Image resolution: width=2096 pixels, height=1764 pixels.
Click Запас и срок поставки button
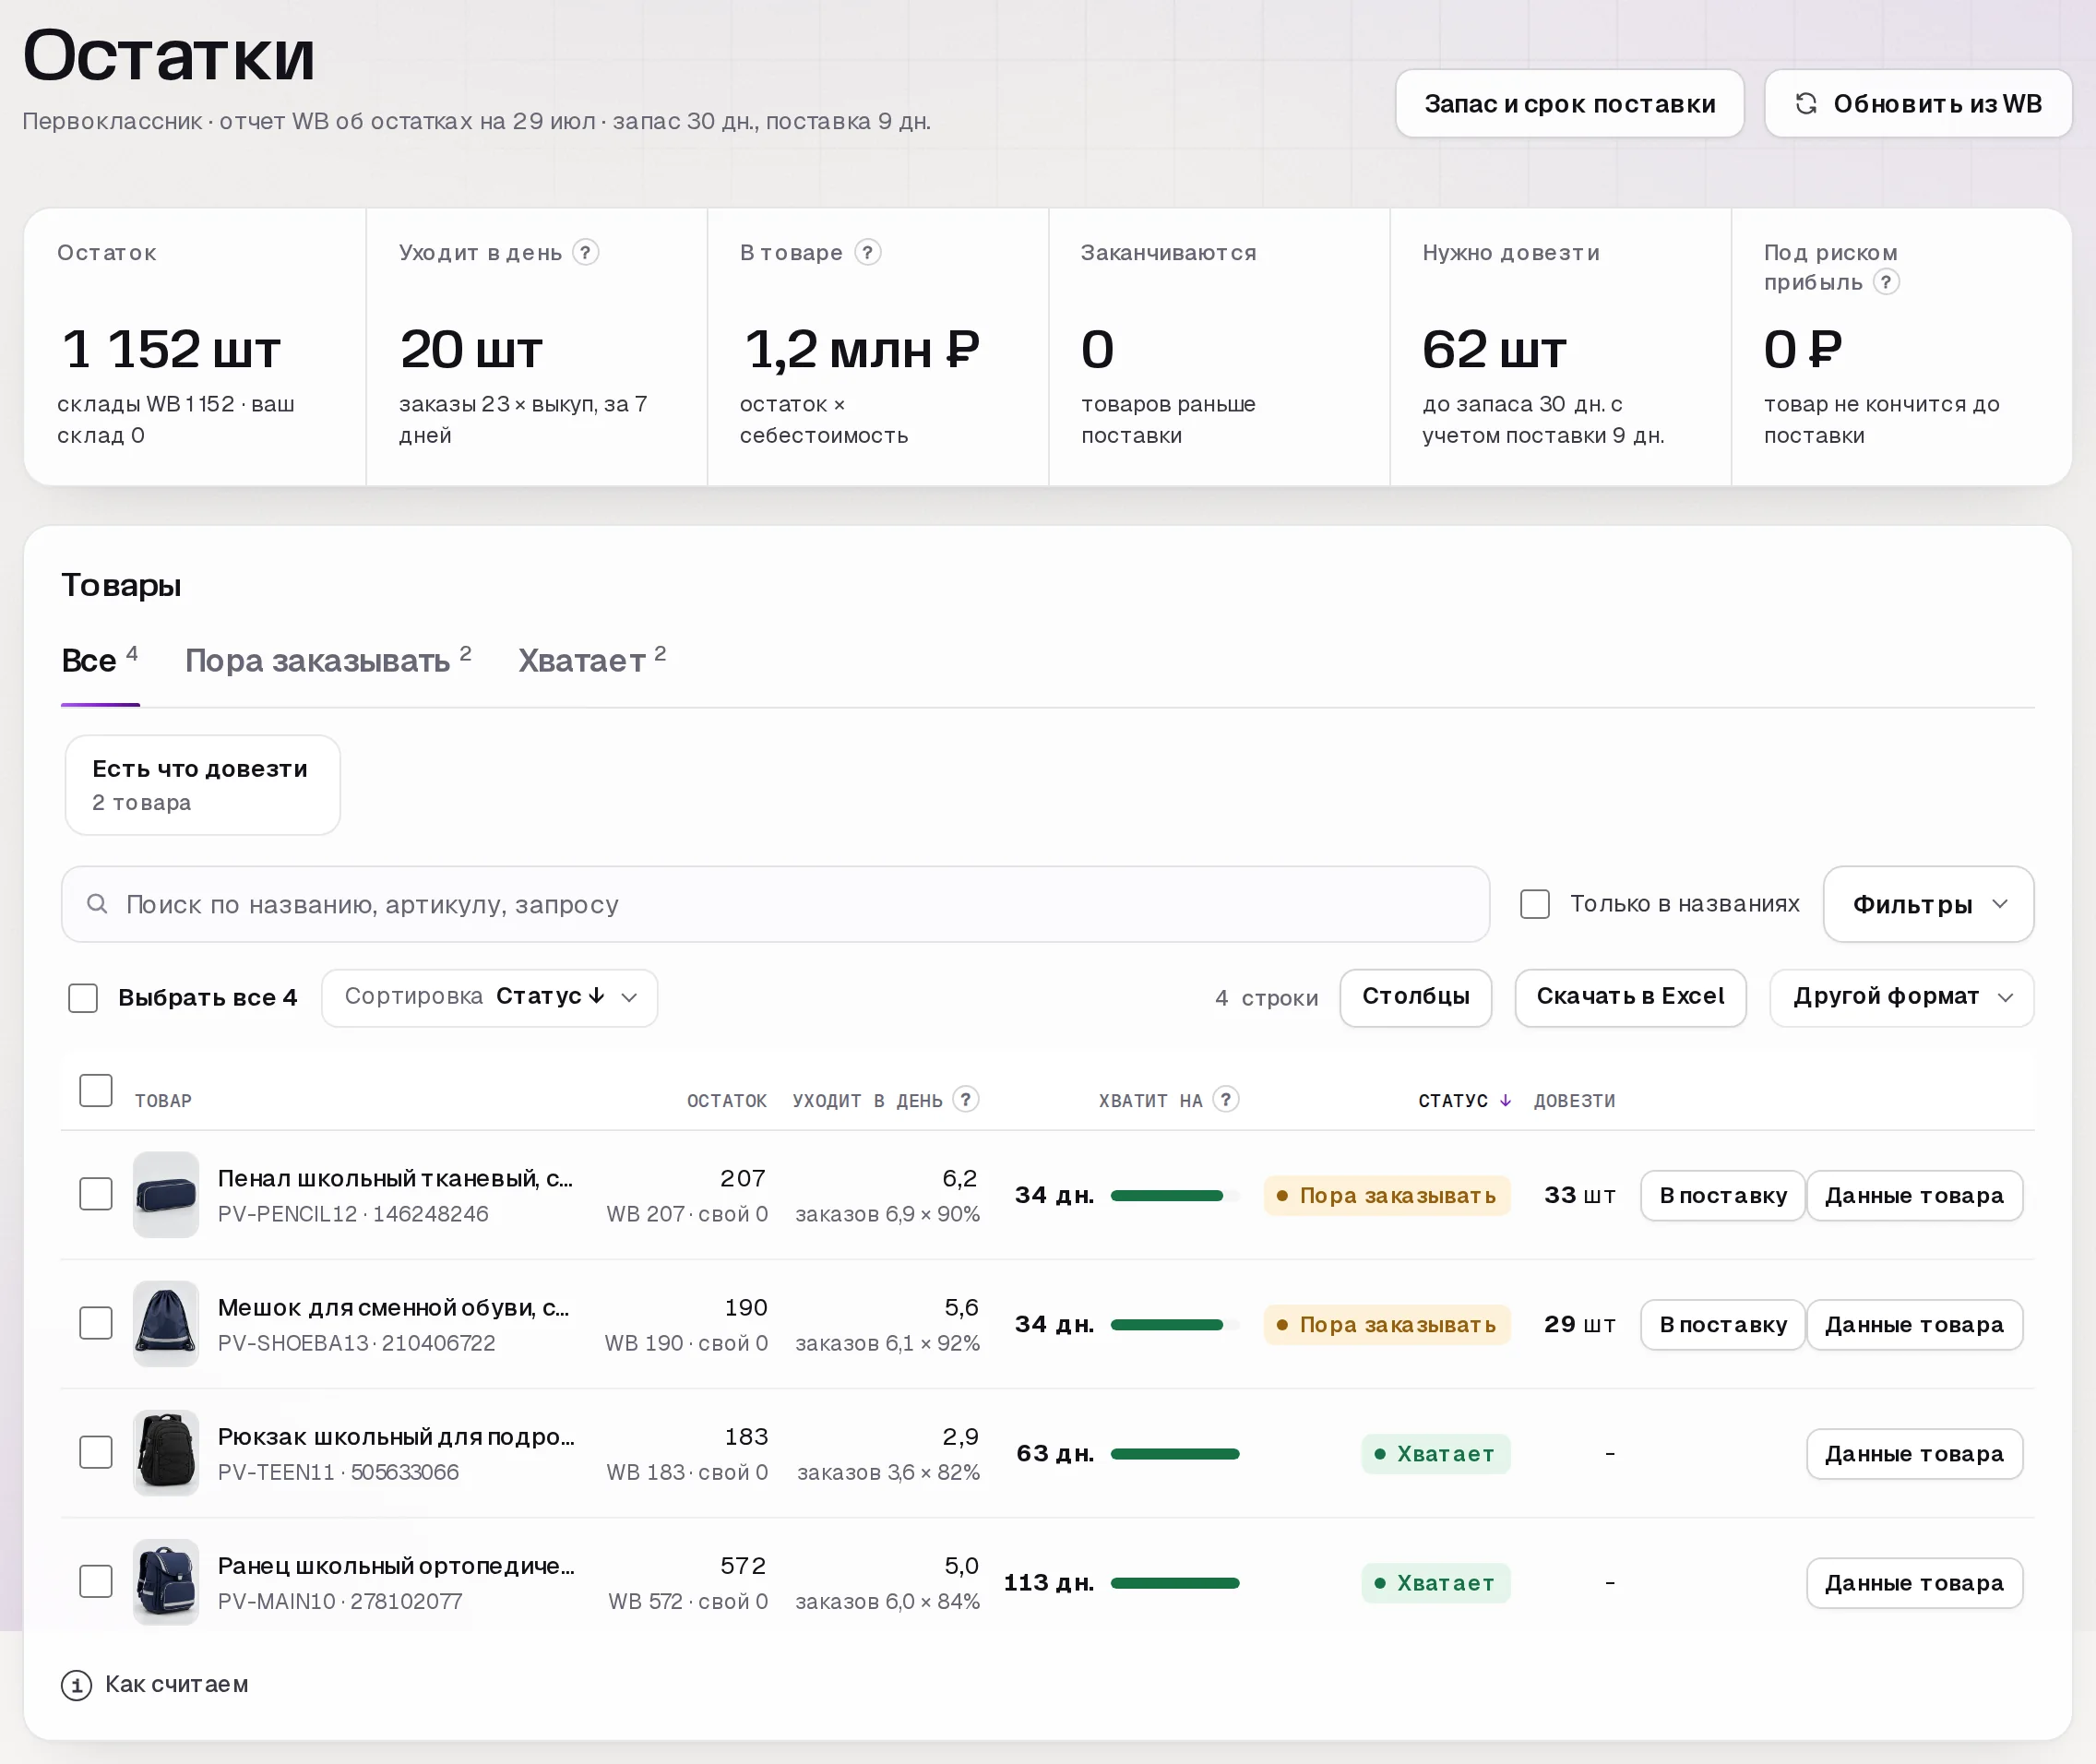click(1569, 103)
